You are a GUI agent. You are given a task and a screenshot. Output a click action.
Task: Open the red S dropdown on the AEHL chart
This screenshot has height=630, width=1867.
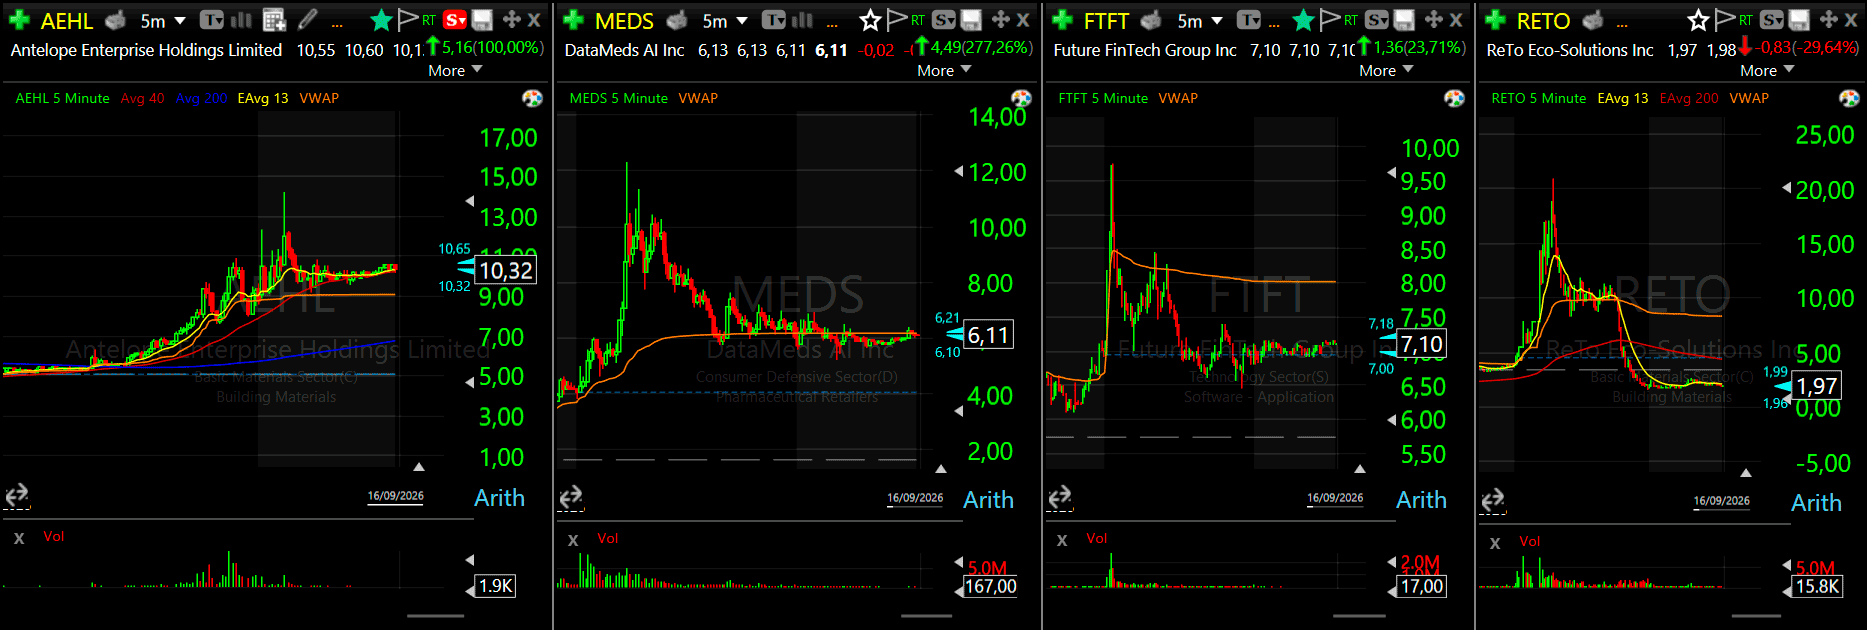[x=455, y=20]
